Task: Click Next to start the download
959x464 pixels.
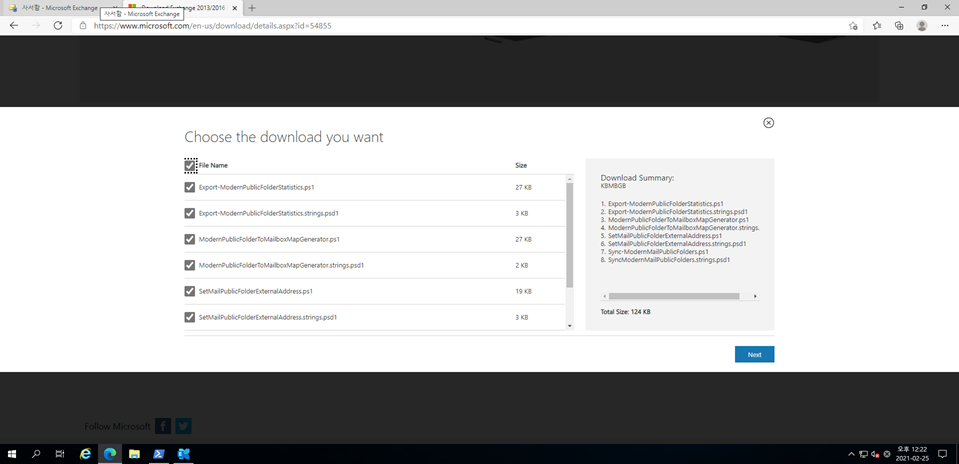Action: [x=754, y=355]
